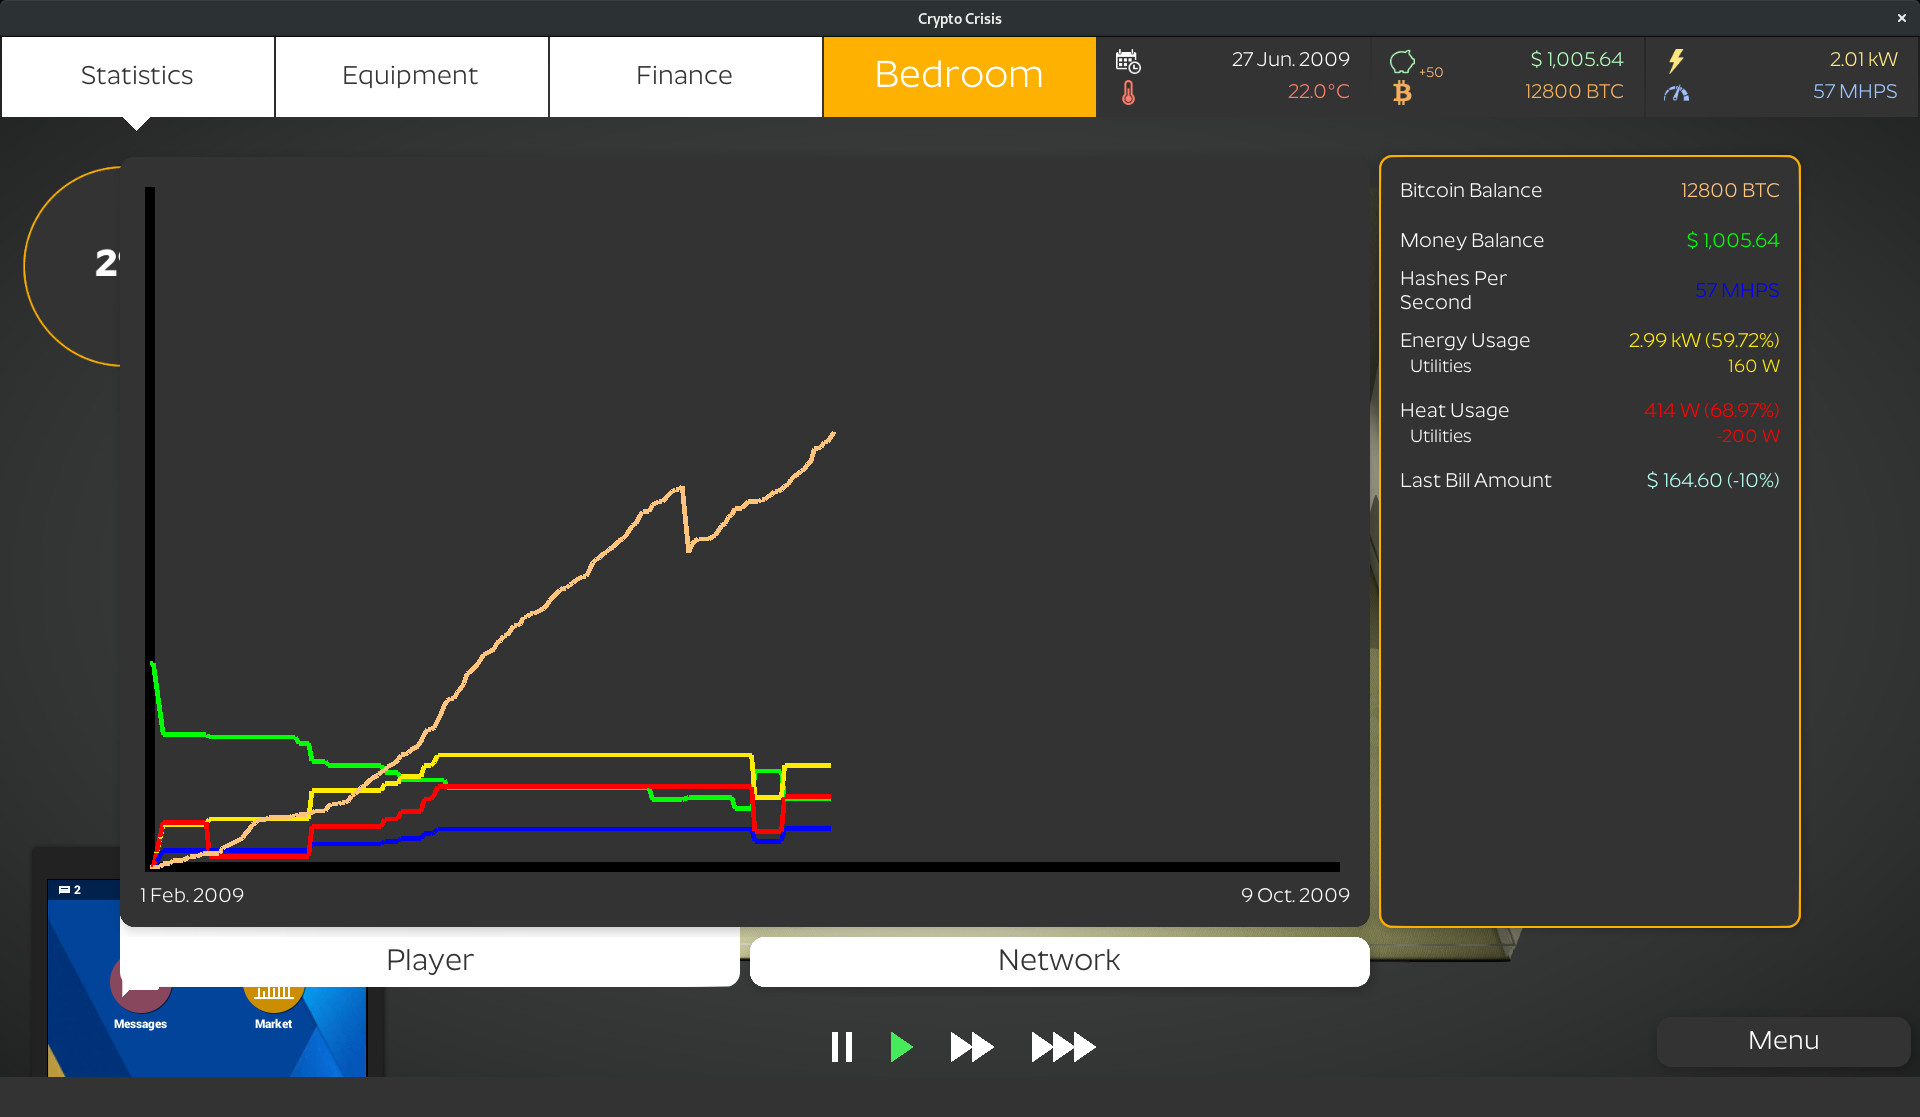Screen dimensions: 1920x1117
Task: Set maximum fast-forward speed
Action: (1062, 1047)
